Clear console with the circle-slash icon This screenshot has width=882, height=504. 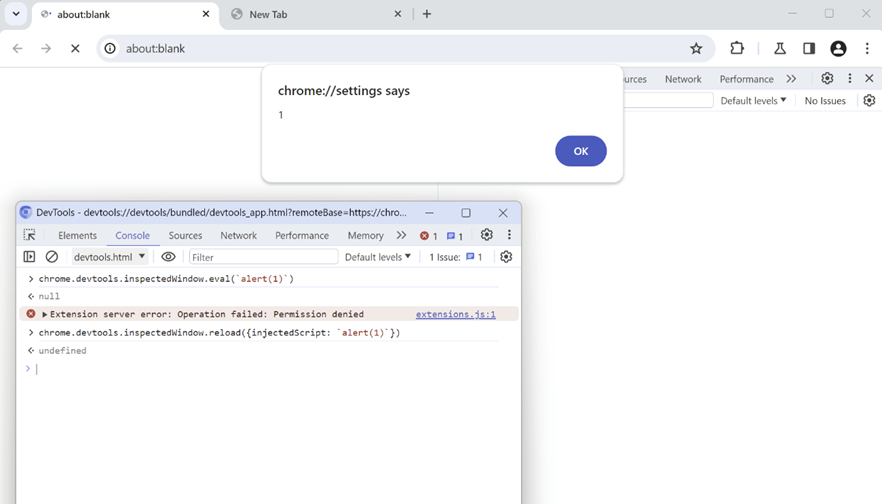point(52,257)
